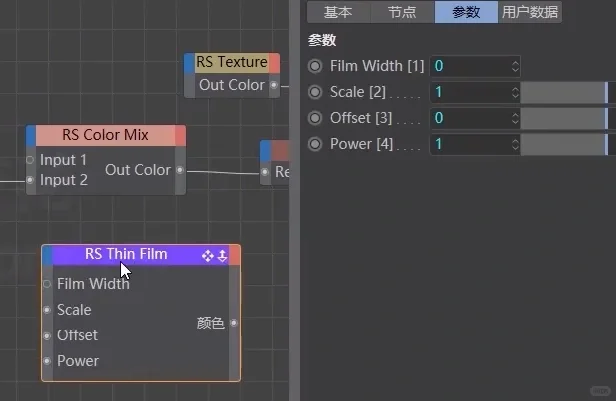Switch to the 节点 tab
This screenshot has height=401, width=616.
[402, 12]
